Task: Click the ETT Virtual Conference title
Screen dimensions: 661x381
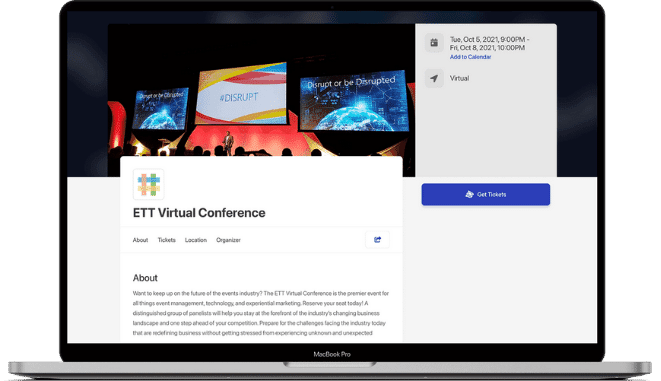Action: tap(199, 213)
